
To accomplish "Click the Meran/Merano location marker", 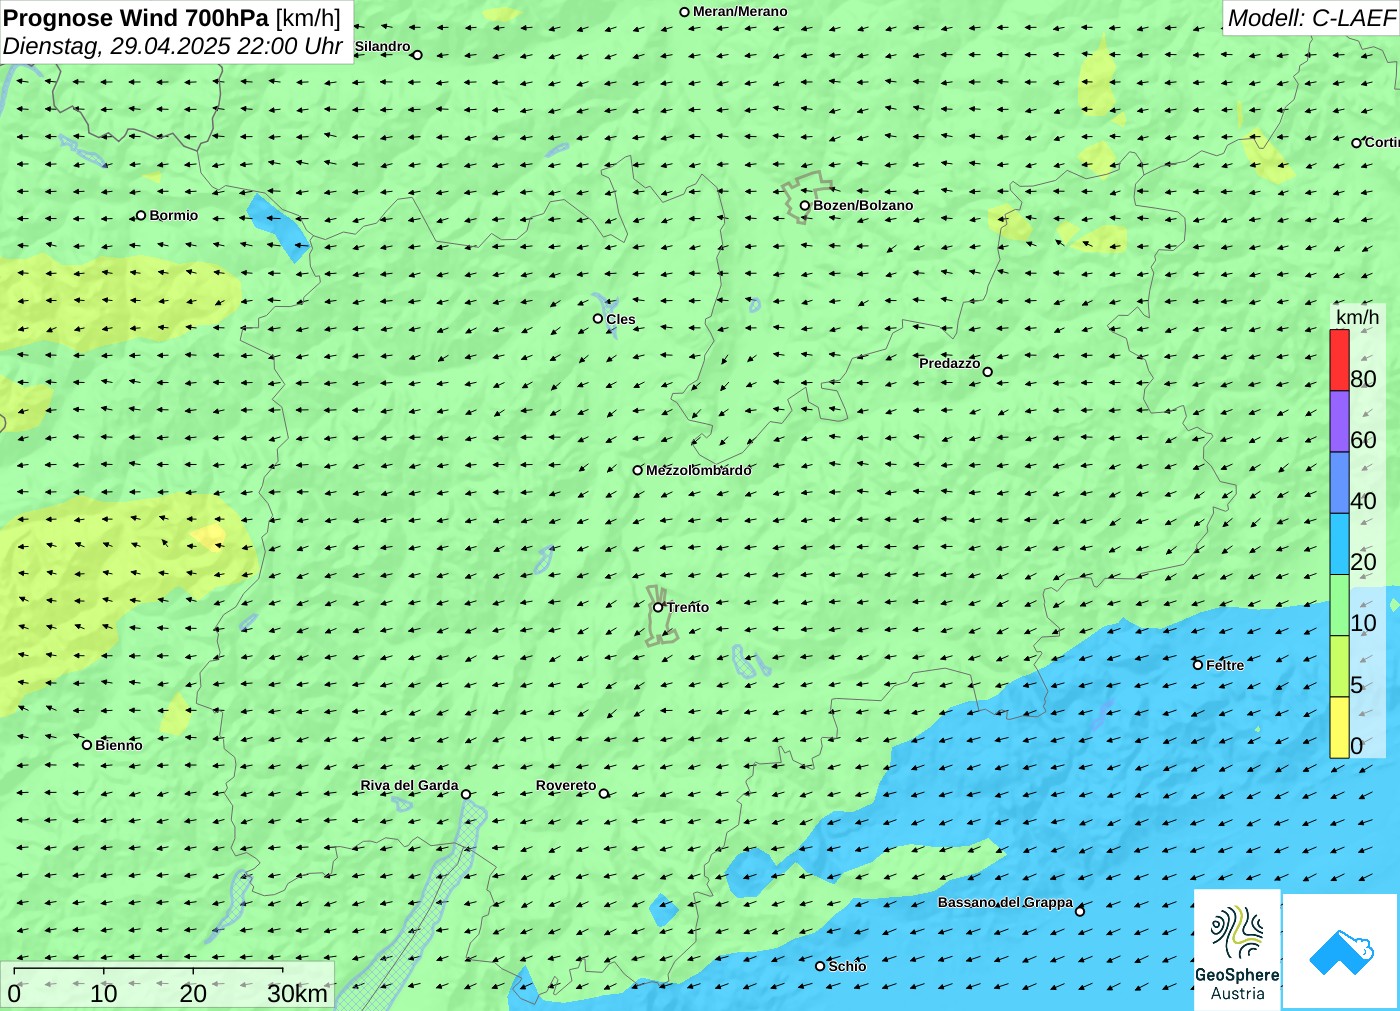I will 685,12.
